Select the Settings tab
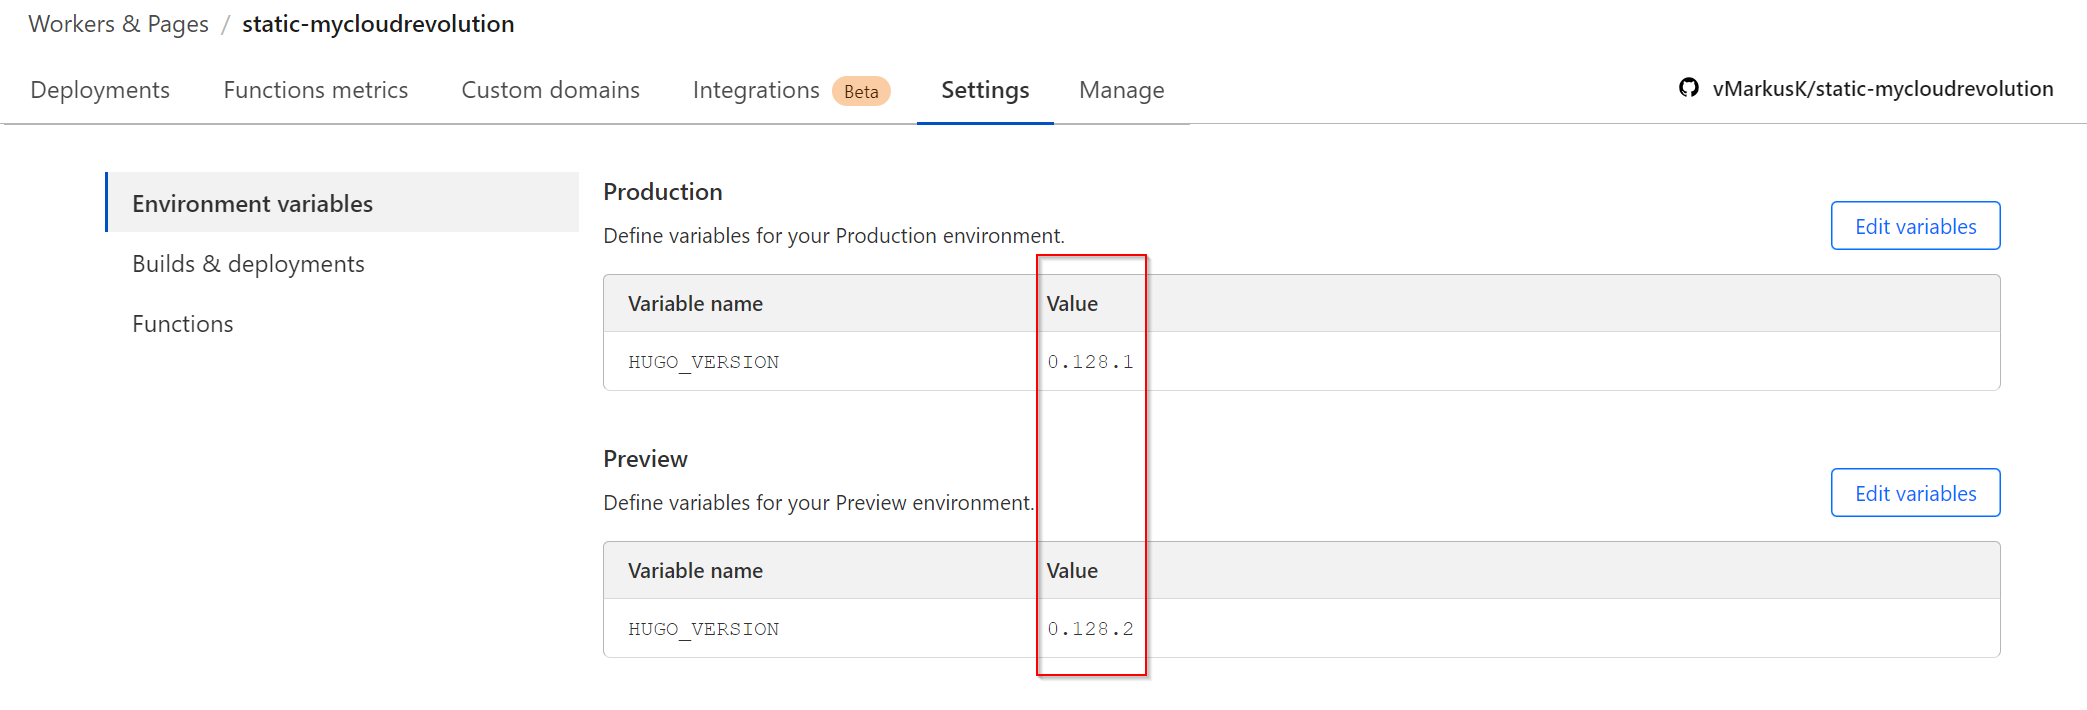2087x710 pixels. (985, 90)
